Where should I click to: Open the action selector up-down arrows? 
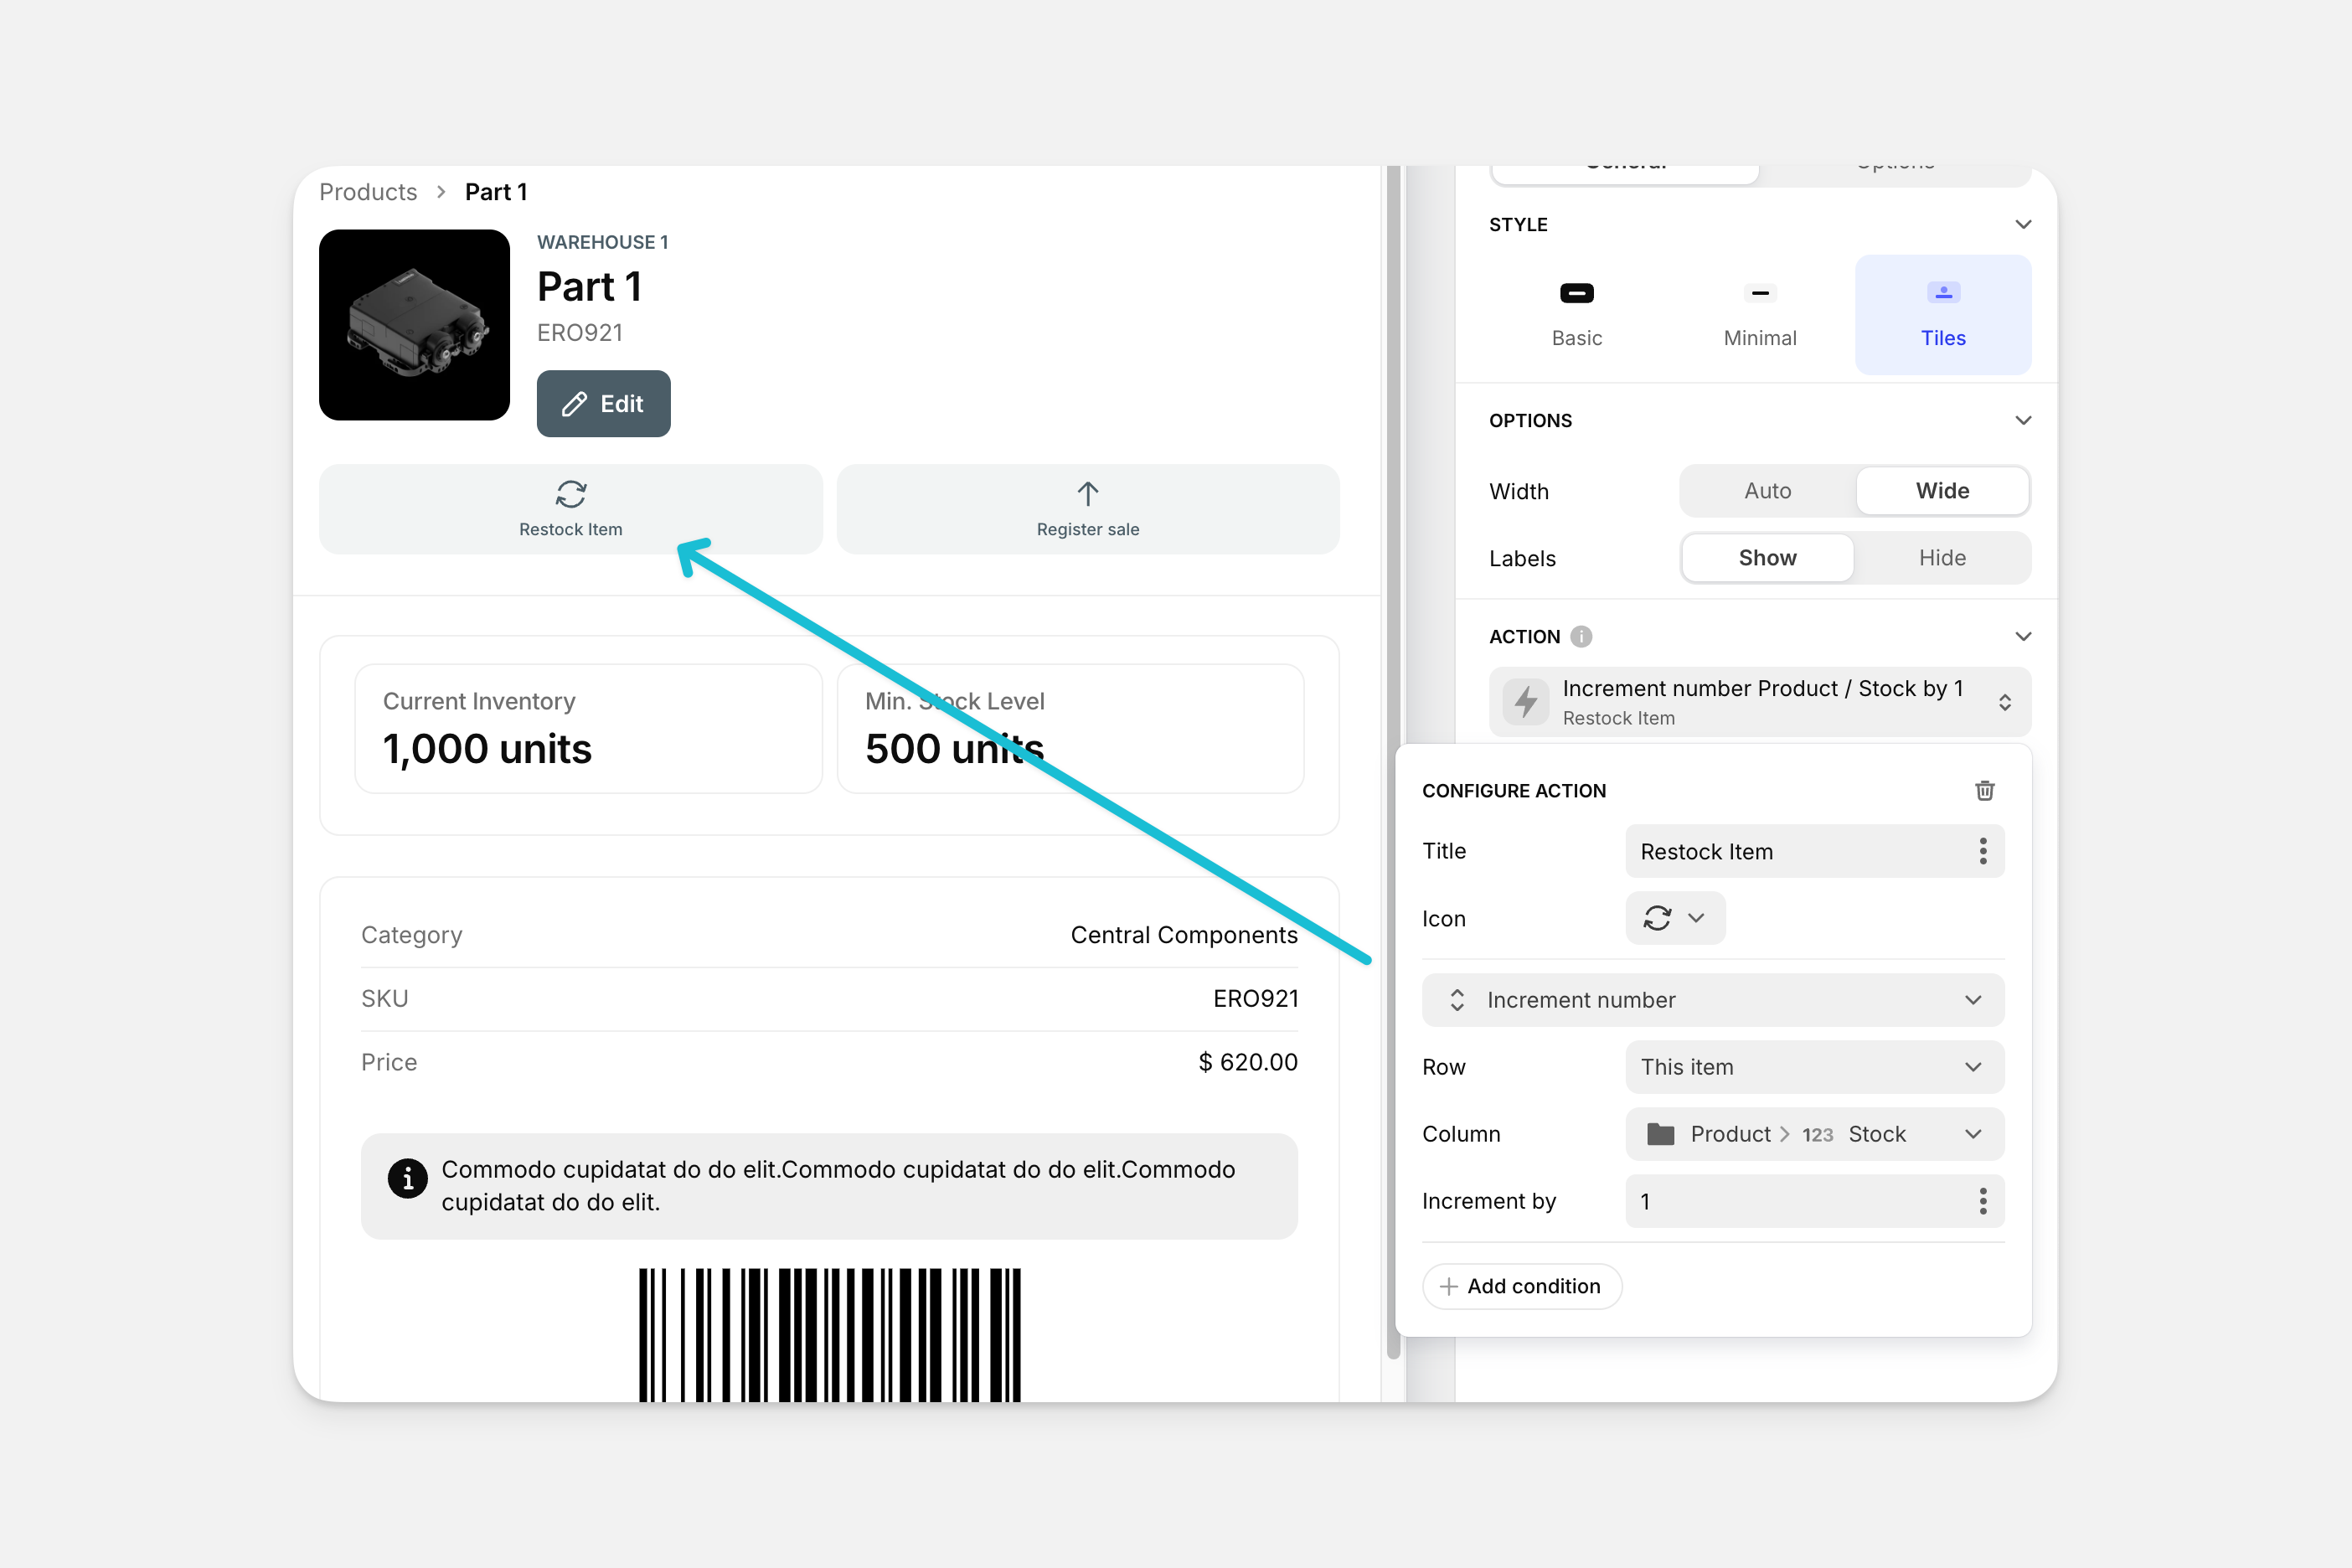2005,702
